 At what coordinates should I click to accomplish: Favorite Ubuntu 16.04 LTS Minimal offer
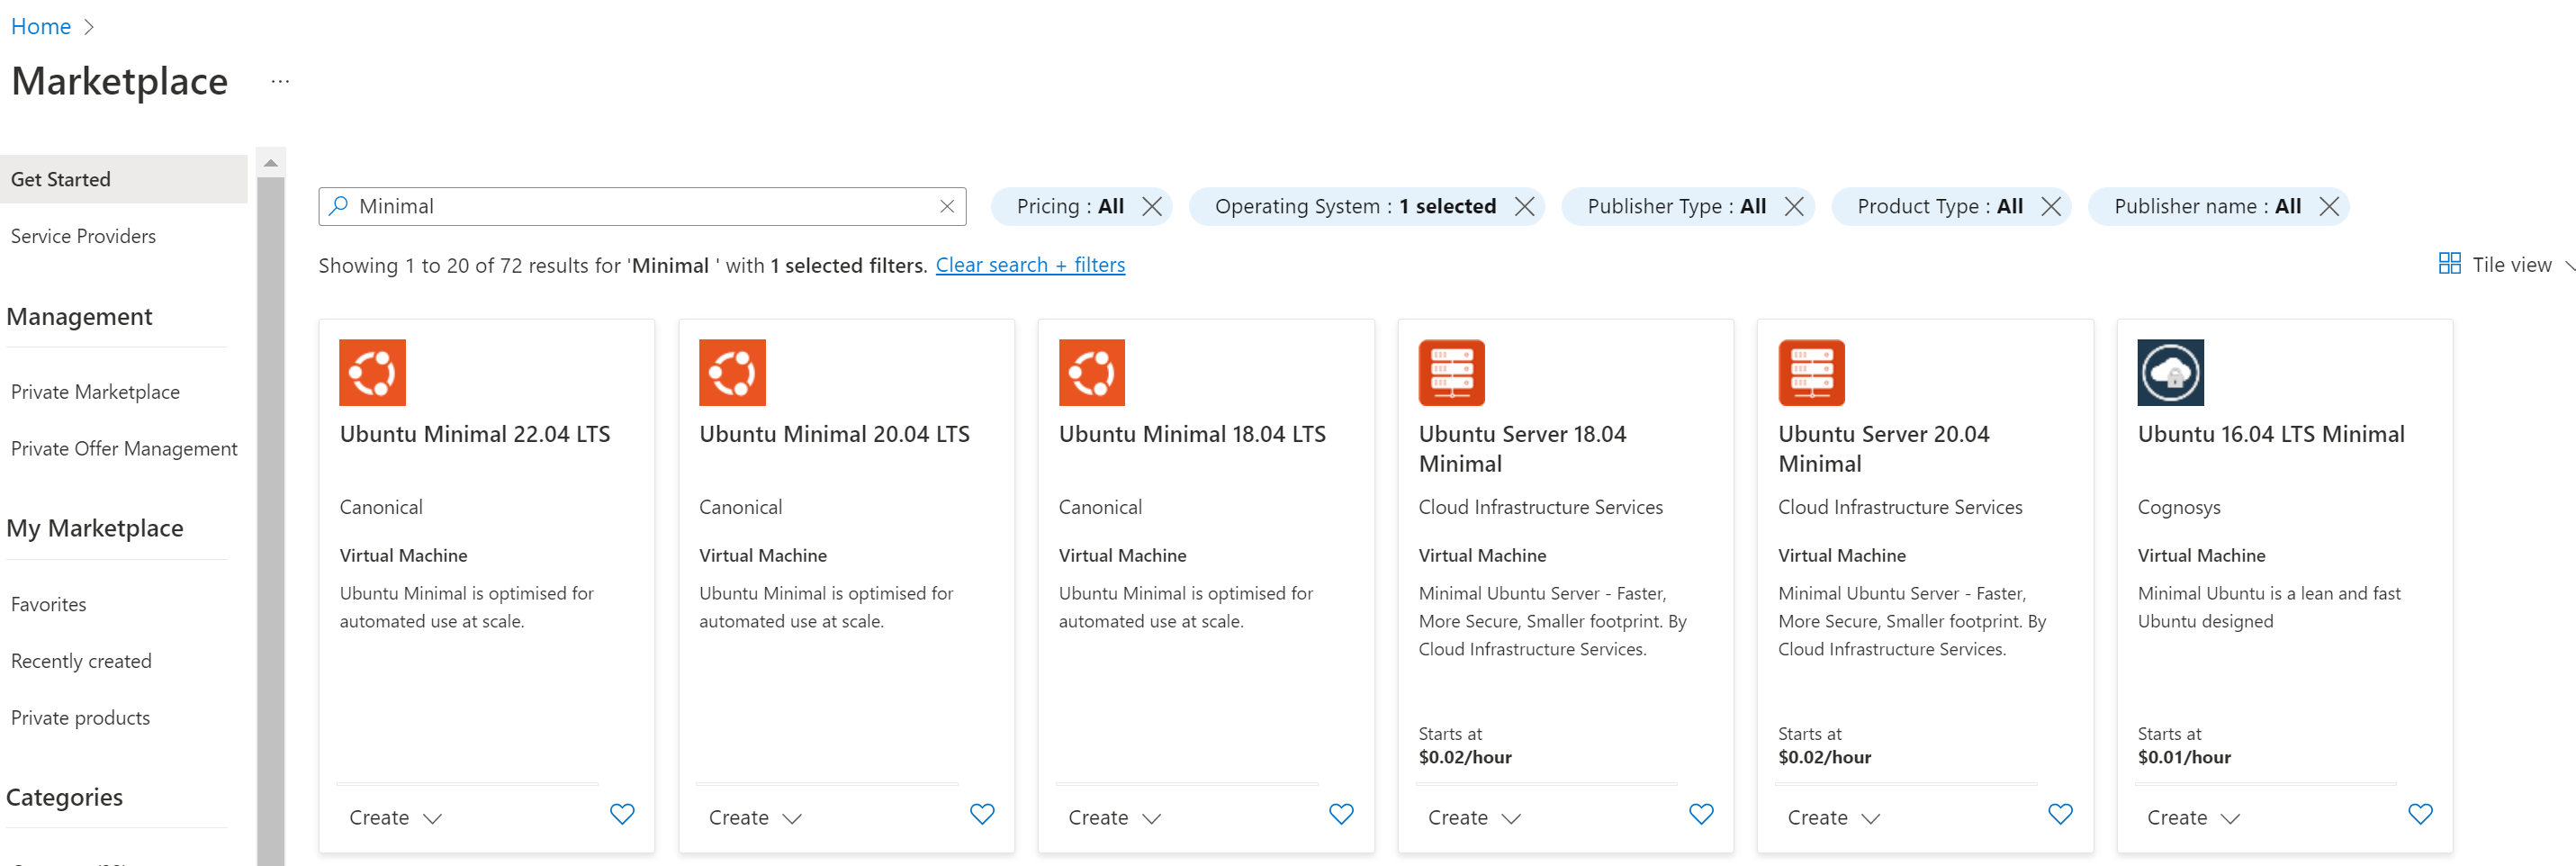[x=2420, y=814]
